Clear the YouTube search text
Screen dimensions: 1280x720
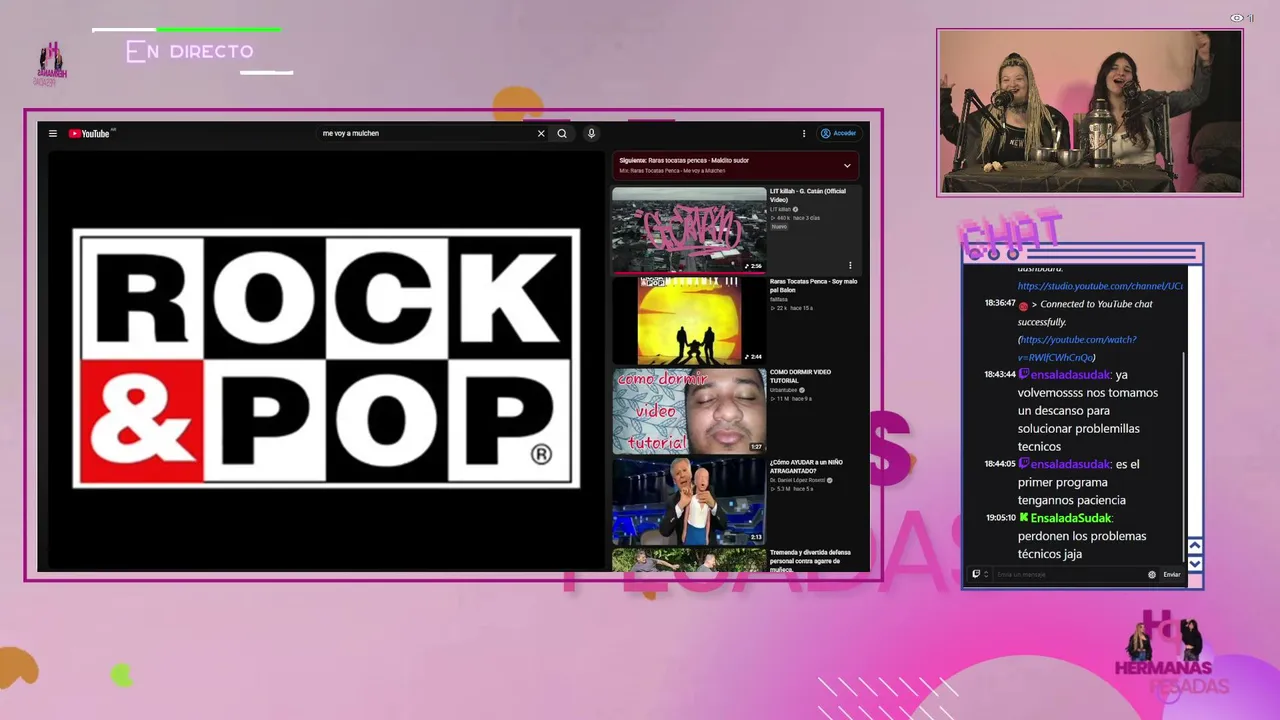pos(541,133)
